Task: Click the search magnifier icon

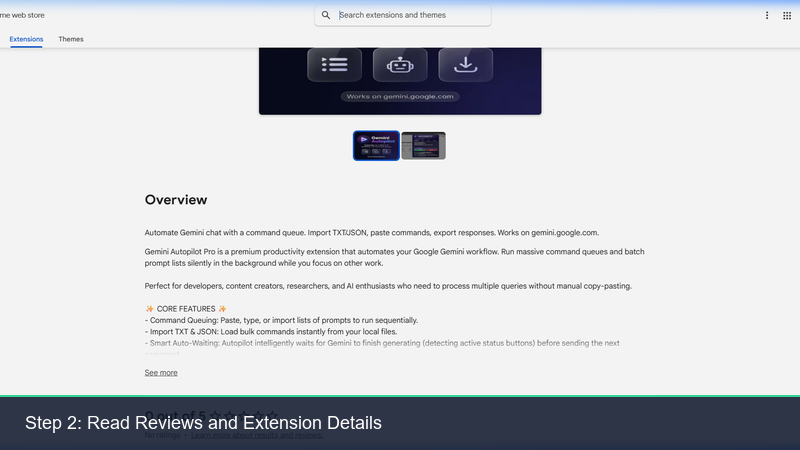Action: pos(326,15)
